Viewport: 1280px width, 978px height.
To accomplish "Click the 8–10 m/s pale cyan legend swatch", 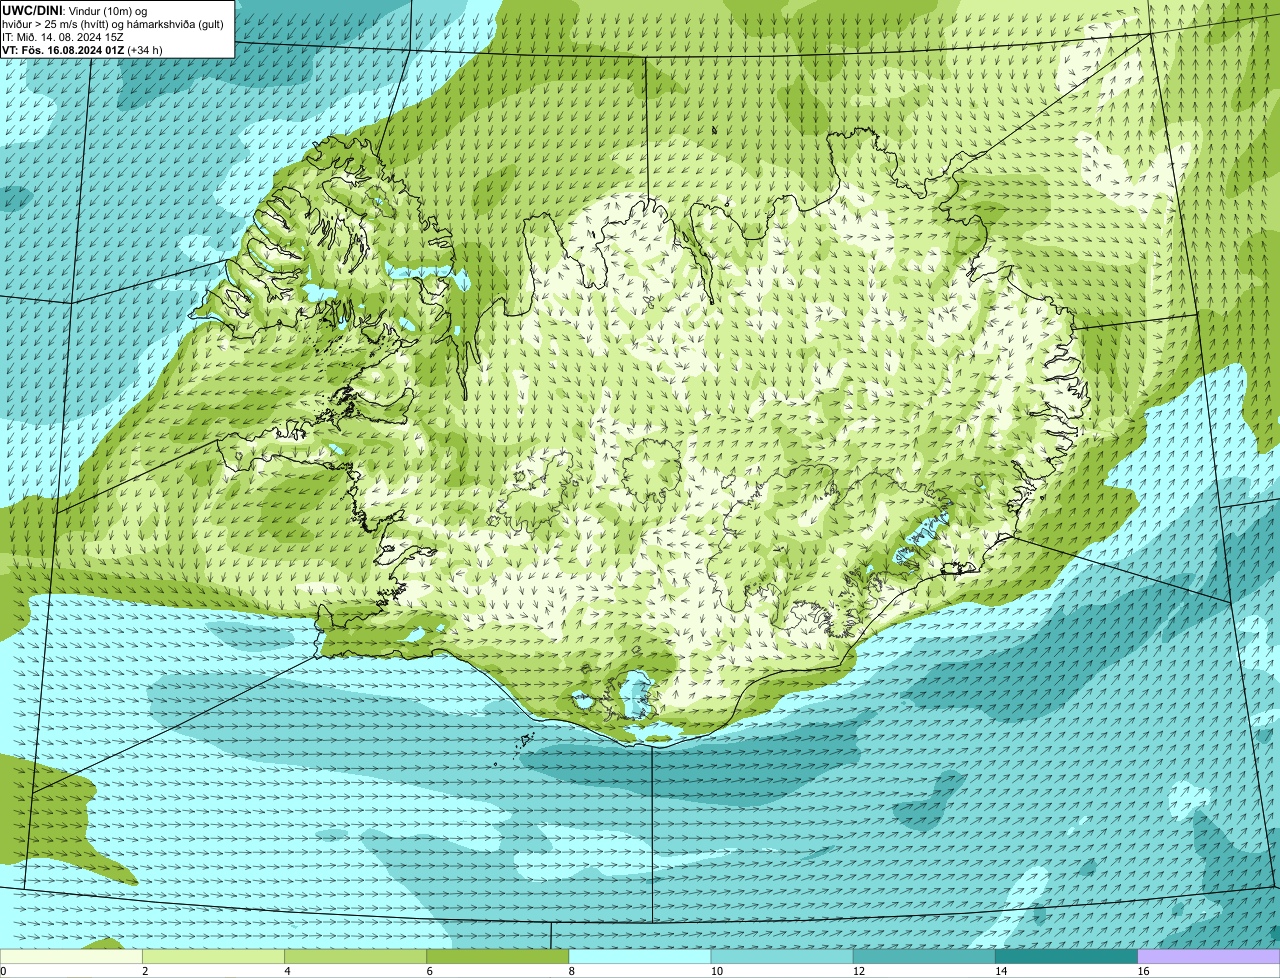I will point(640,956).
